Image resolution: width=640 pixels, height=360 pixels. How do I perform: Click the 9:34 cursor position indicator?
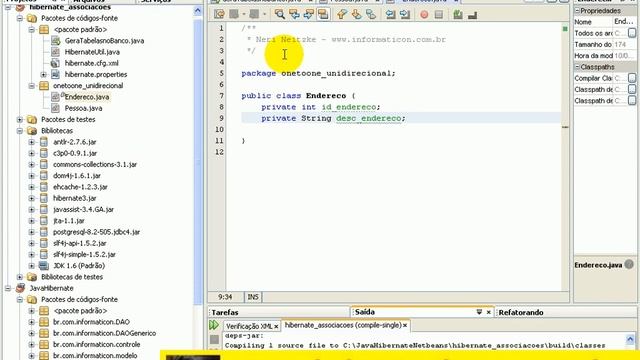click(225, 297)
